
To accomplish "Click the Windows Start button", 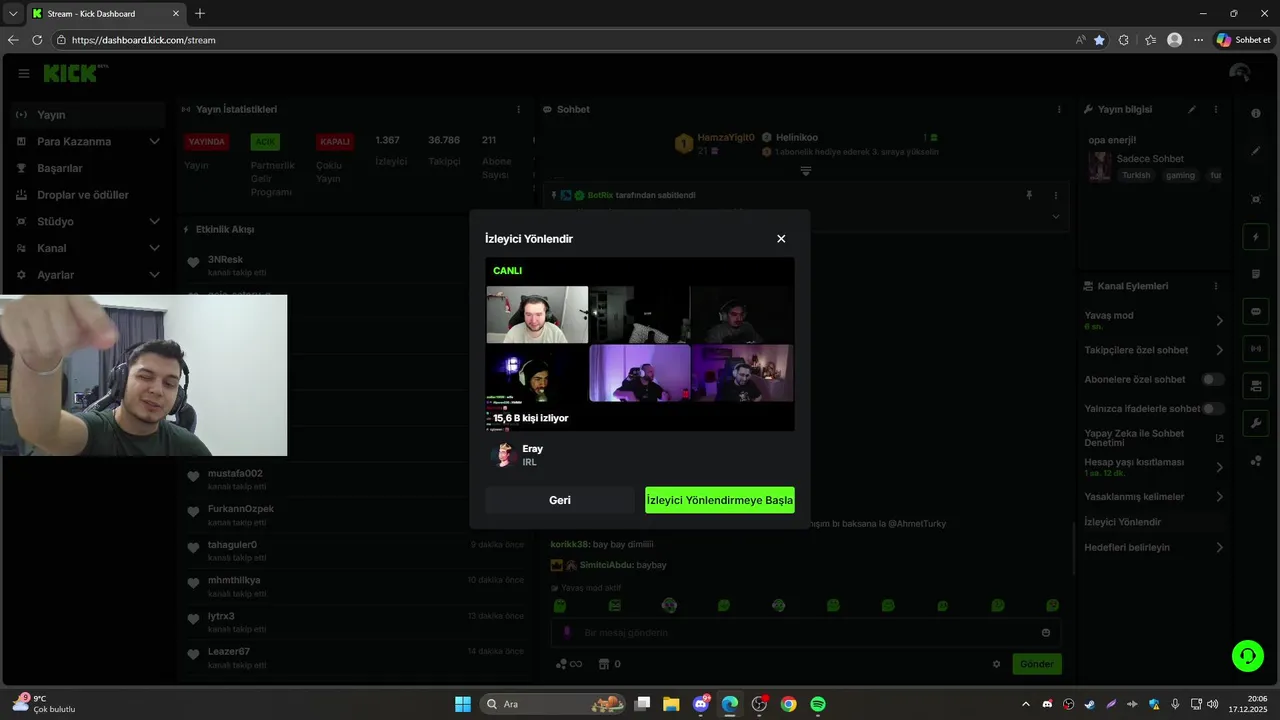I will pyautogui.click(x=463, y=704).
